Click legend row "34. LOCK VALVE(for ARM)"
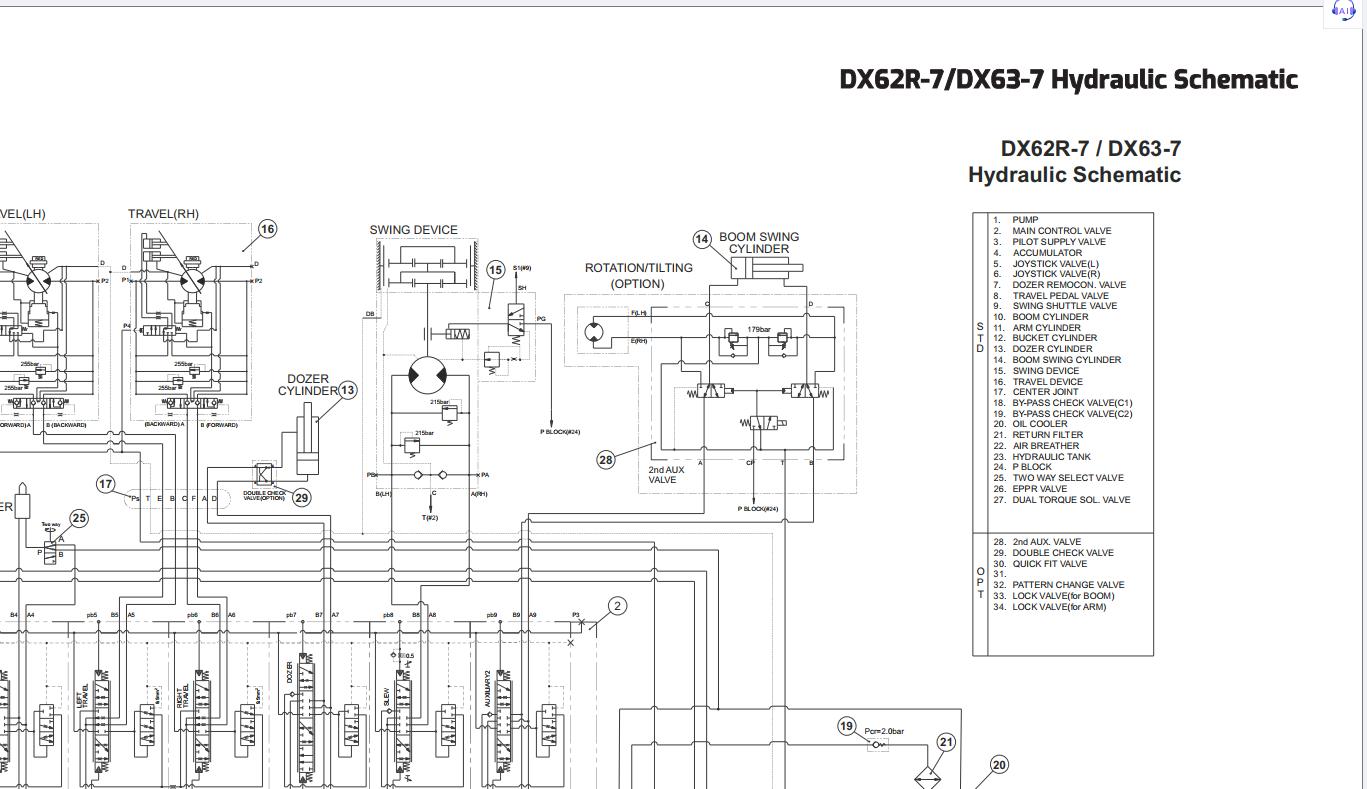Image resolution: width=1367 pixels, height=789 pixels. pyautogui.click(x=1049, y=607)
